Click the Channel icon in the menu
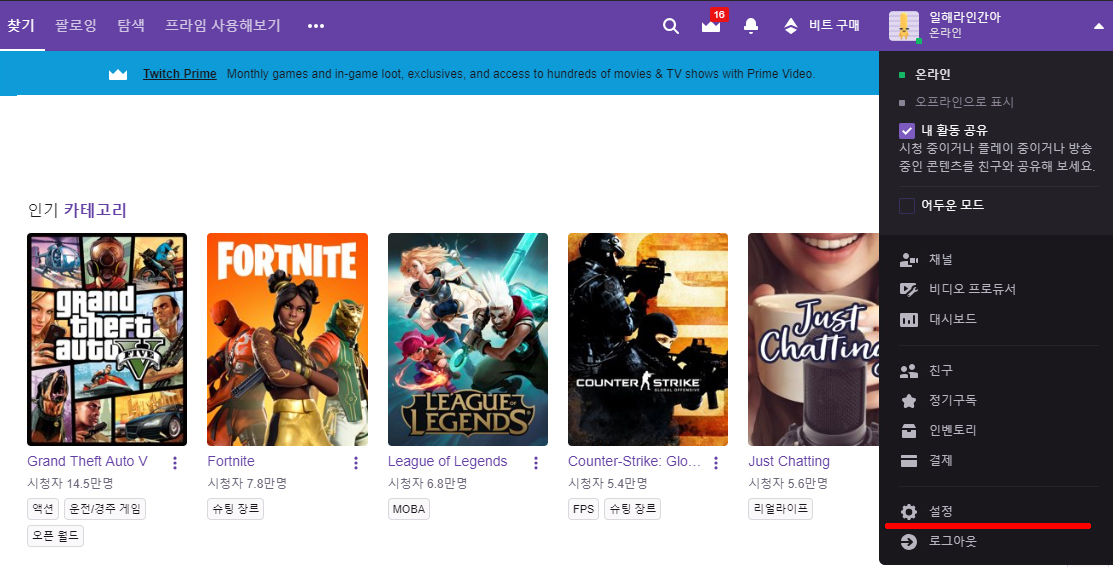The height and width of the screenshot is (567, 1113). 909,260
